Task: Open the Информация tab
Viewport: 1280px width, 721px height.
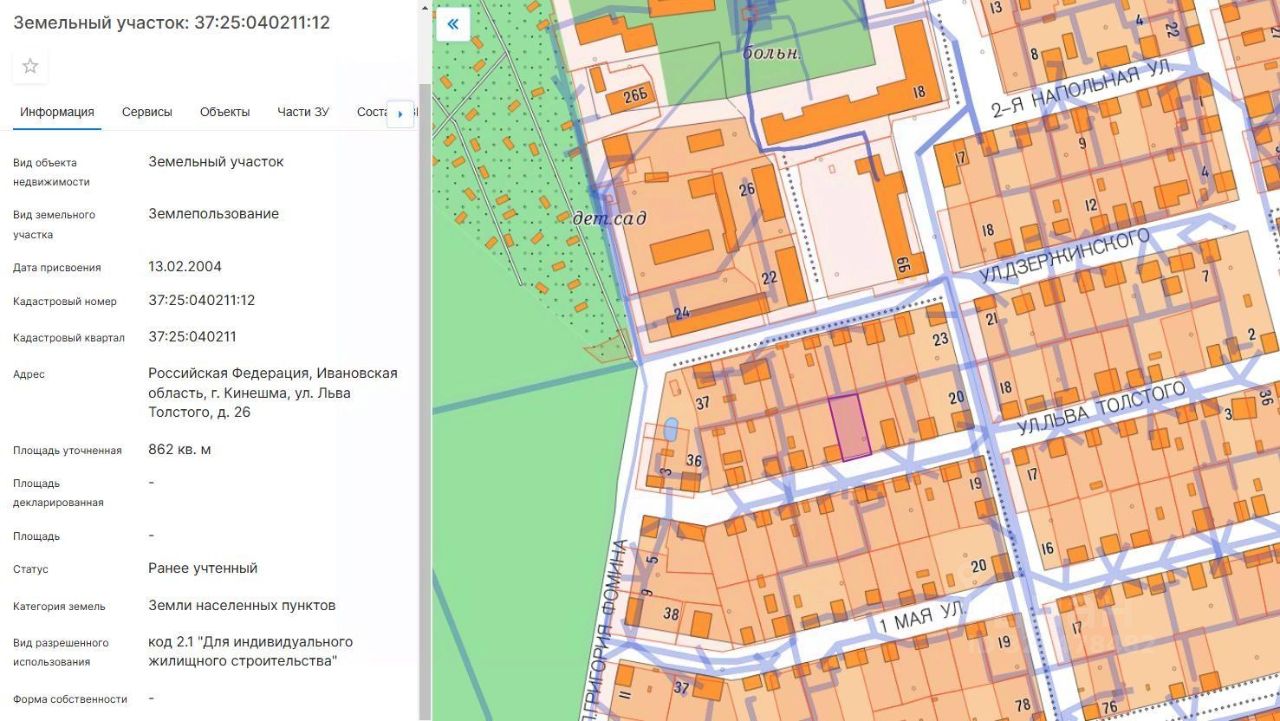Action: tap(57, 112)
